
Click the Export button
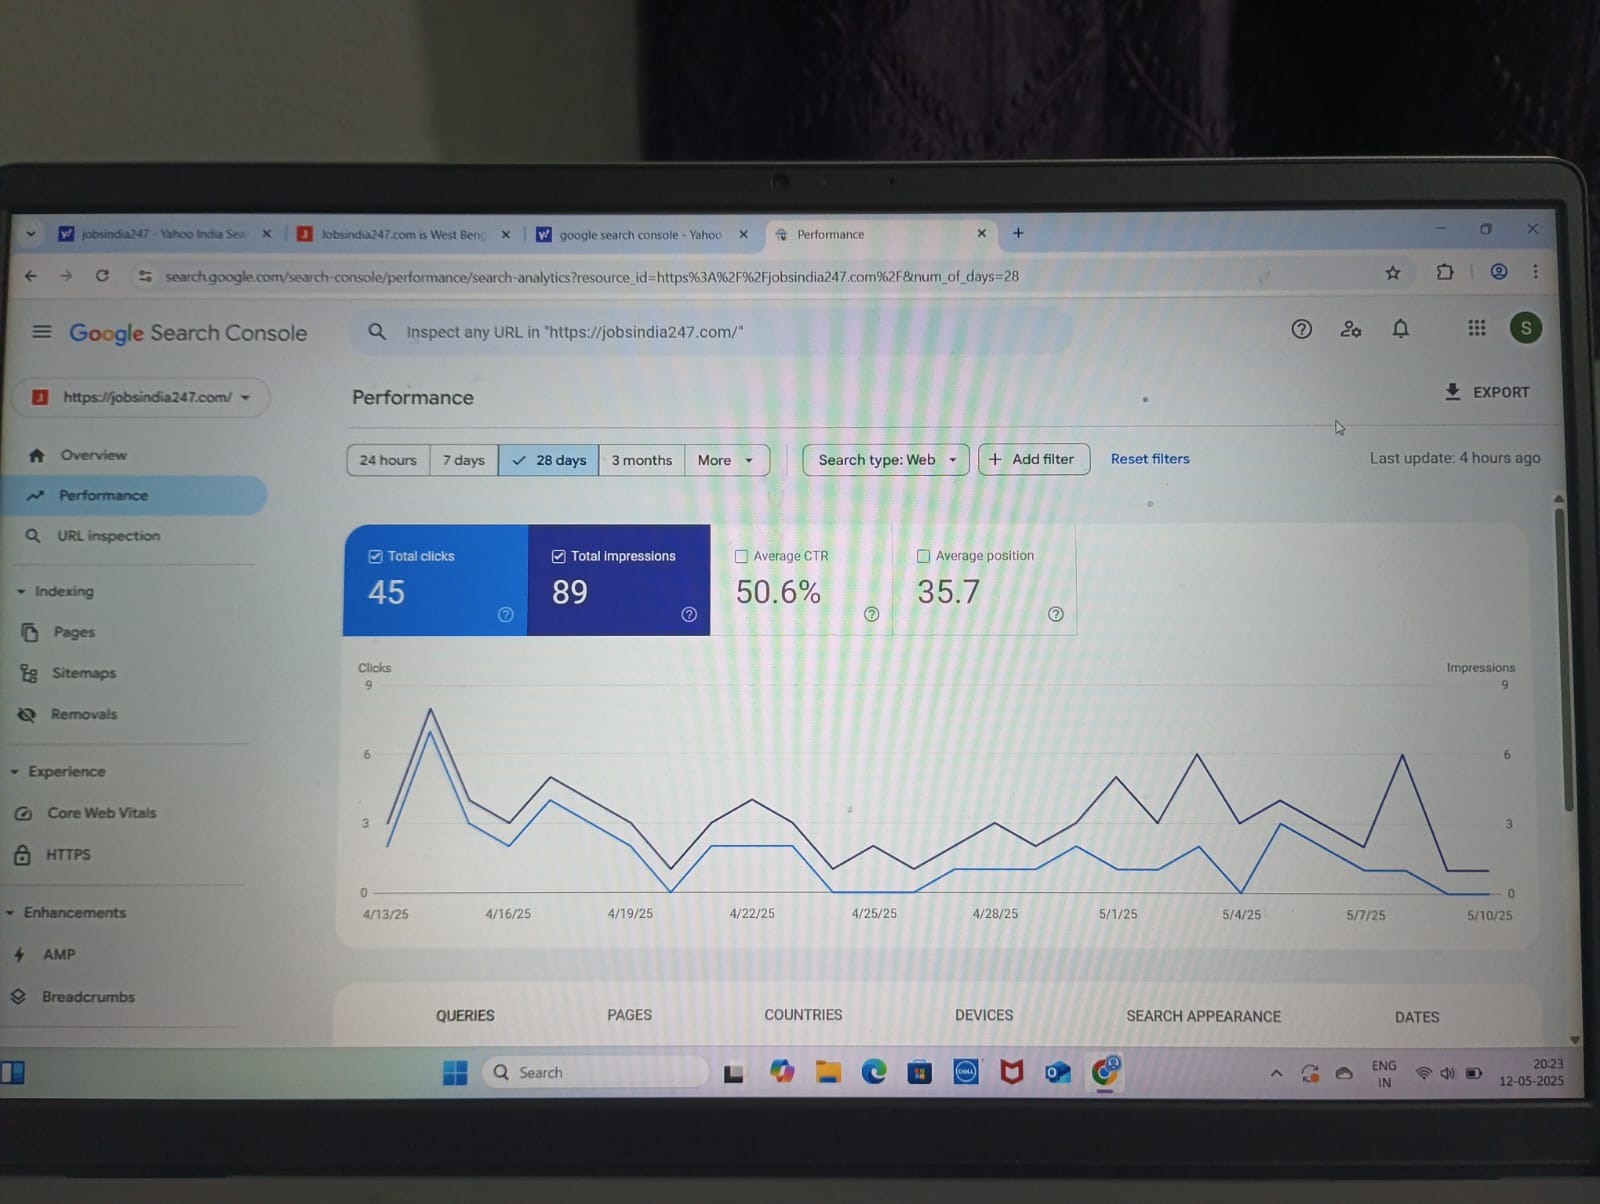coord(1486,392)
